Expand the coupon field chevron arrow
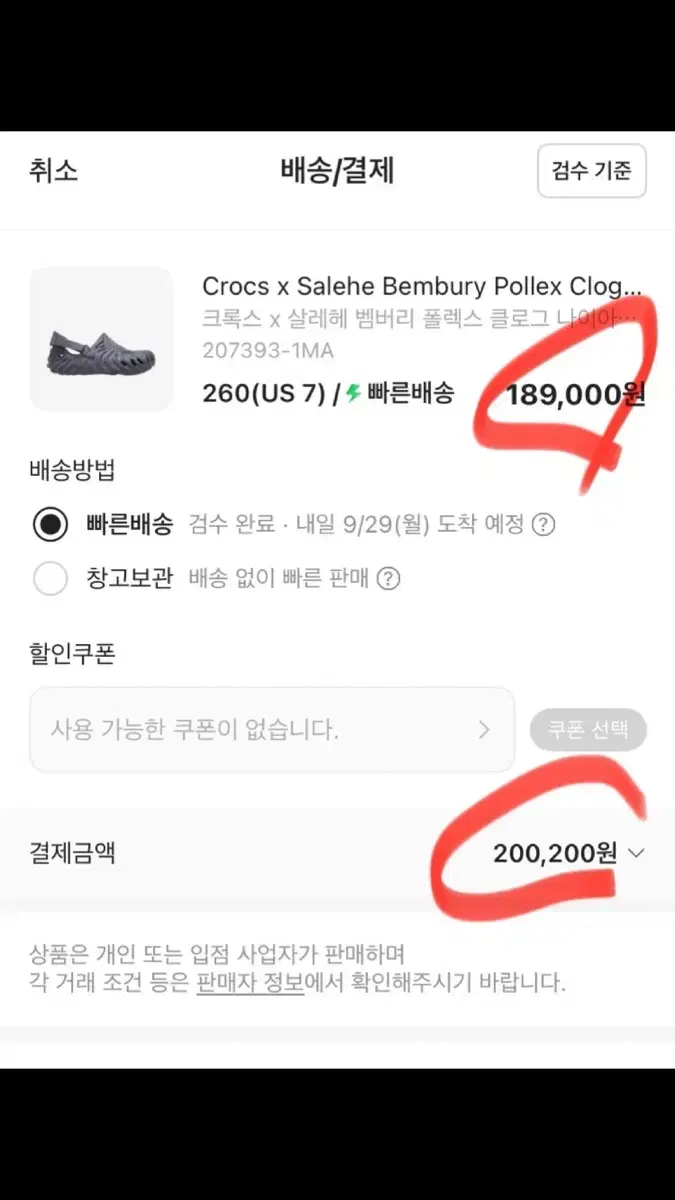The height and width of the screenshot is (1200, 675). click(484, 729)
